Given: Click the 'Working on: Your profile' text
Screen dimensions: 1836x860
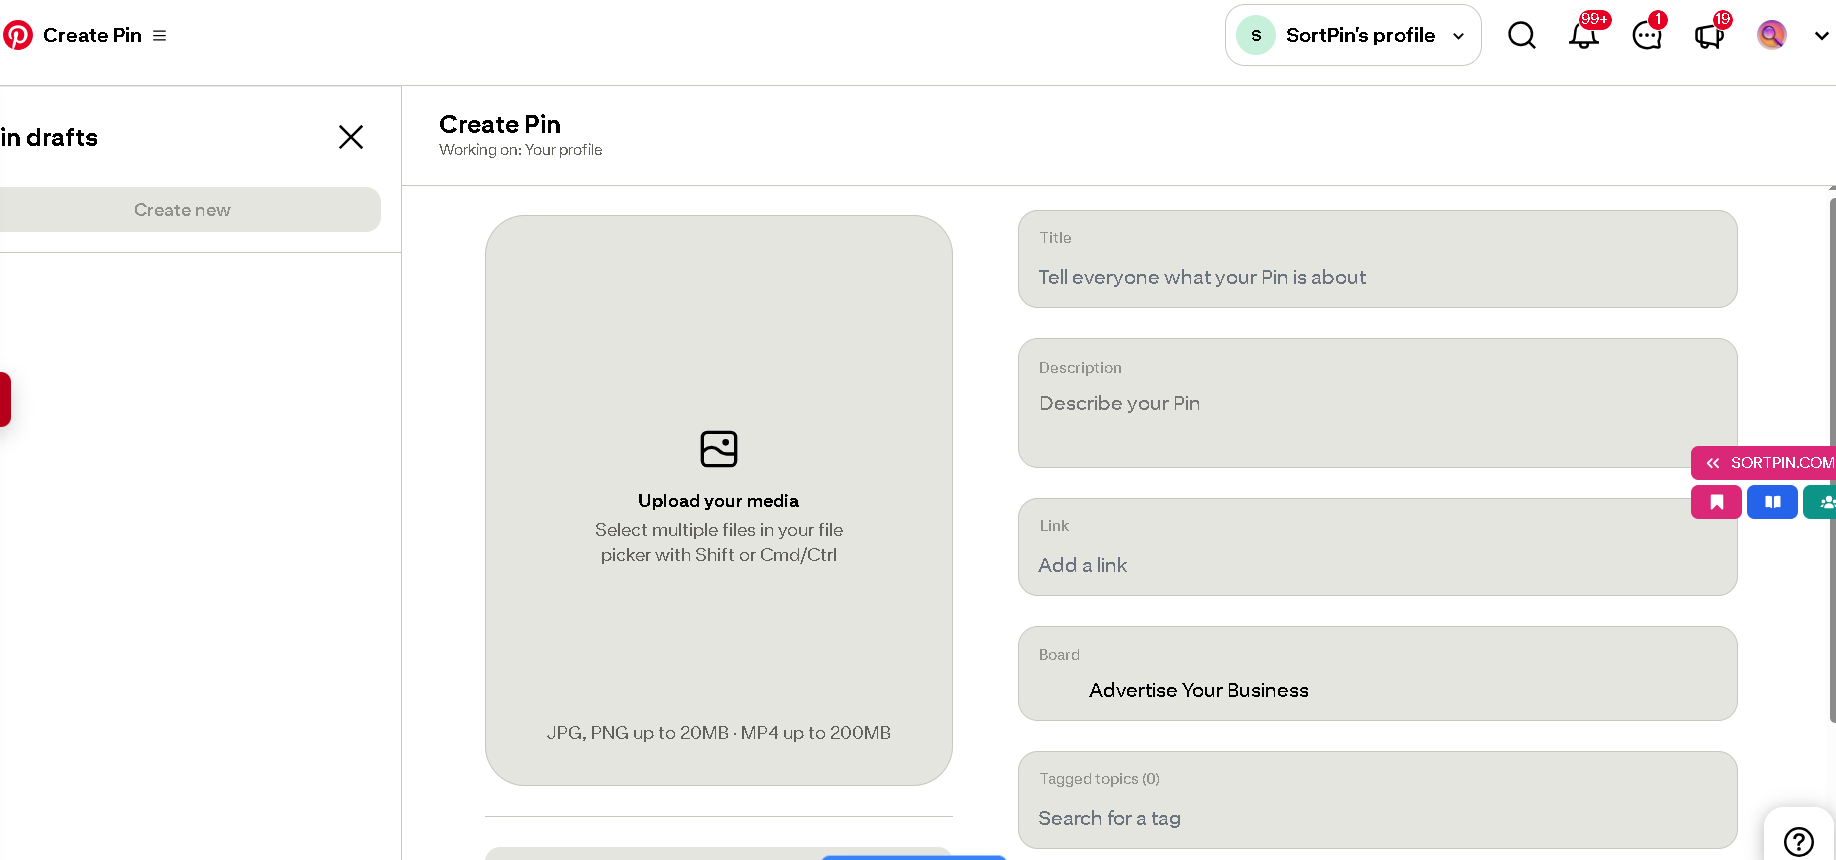Looking at the screenshot, I should coord(521,150).
